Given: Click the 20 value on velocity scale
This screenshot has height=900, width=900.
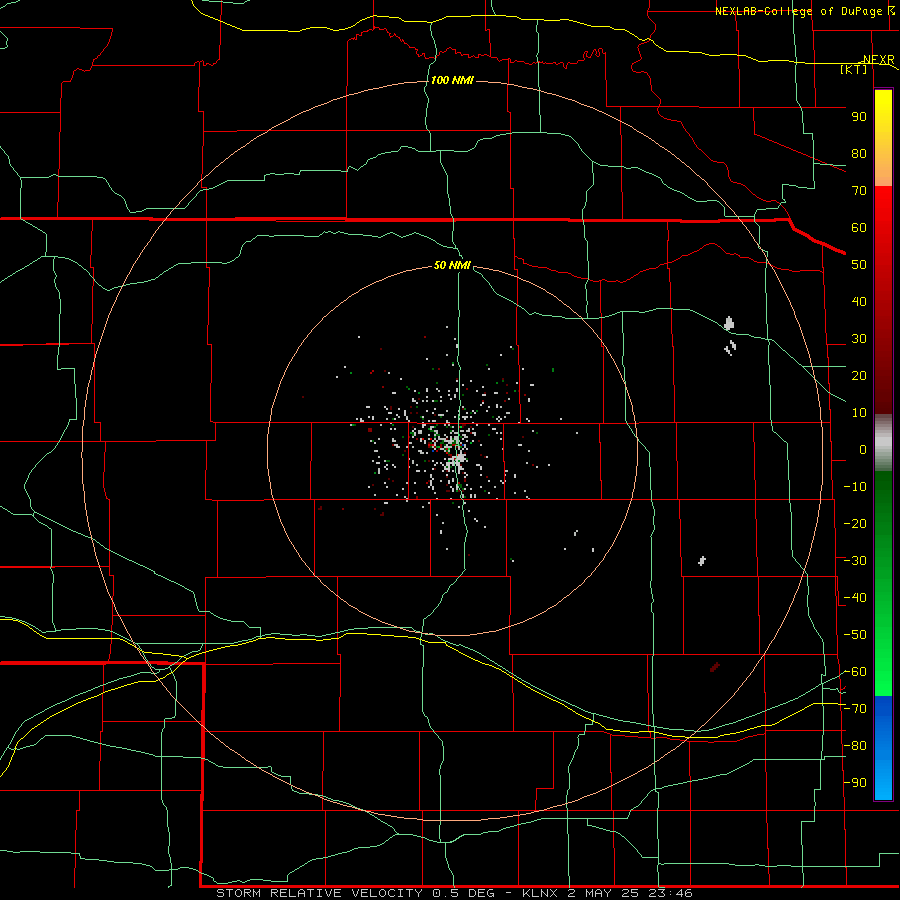Looking at the screenshot, I should 859,376.
